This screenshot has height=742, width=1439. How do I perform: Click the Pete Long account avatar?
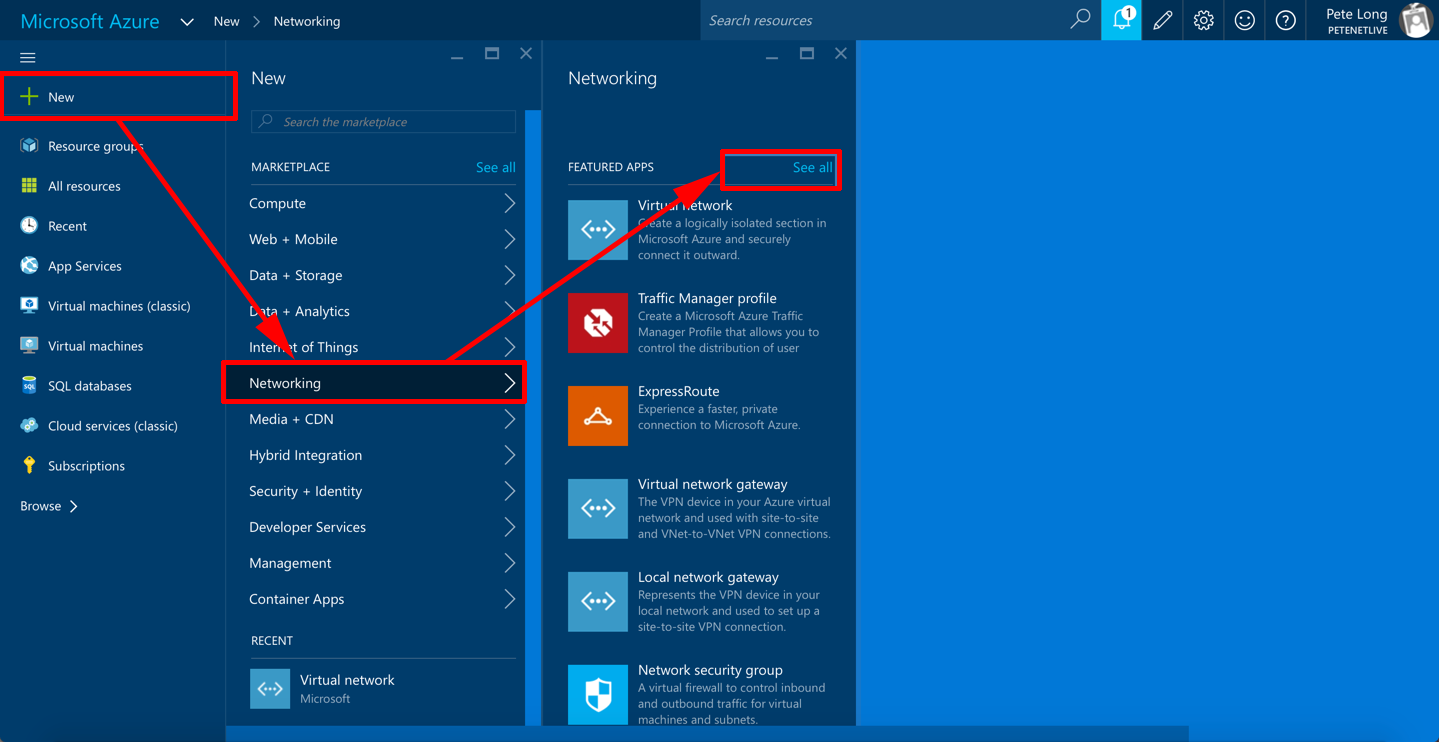1415,20
